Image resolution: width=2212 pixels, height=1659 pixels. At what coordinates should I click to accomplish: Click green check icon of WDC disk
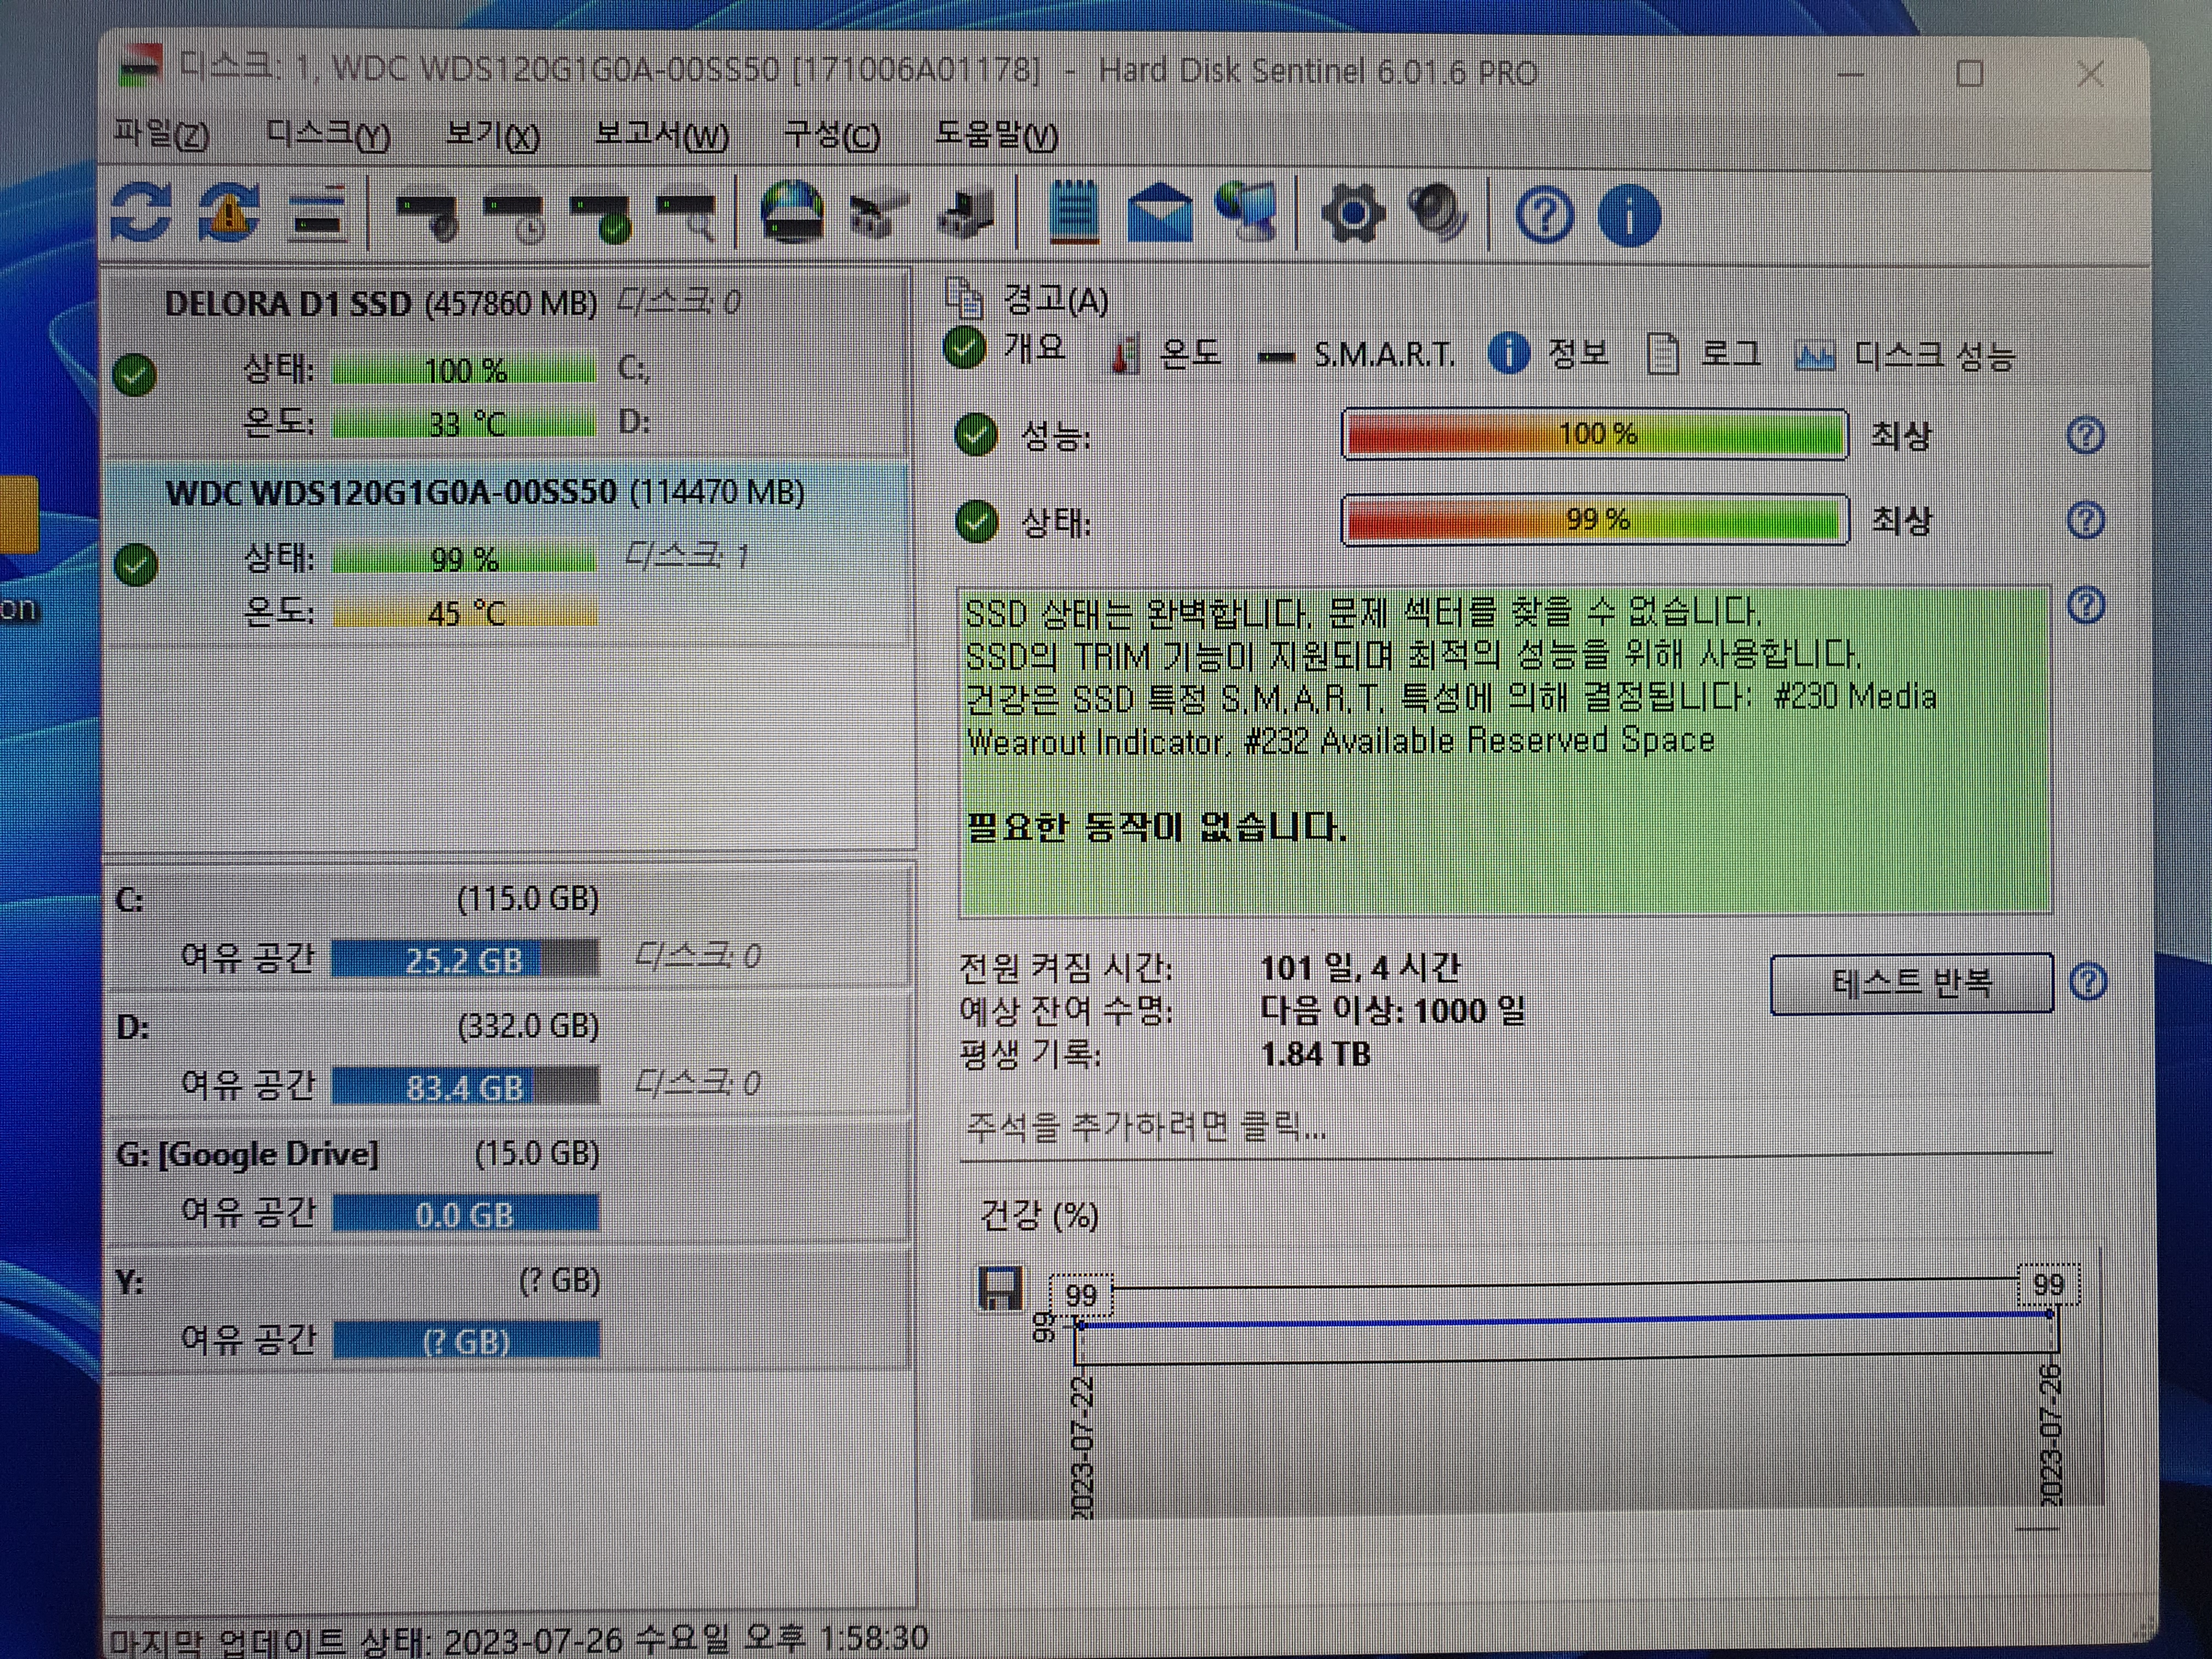point(136,565)
